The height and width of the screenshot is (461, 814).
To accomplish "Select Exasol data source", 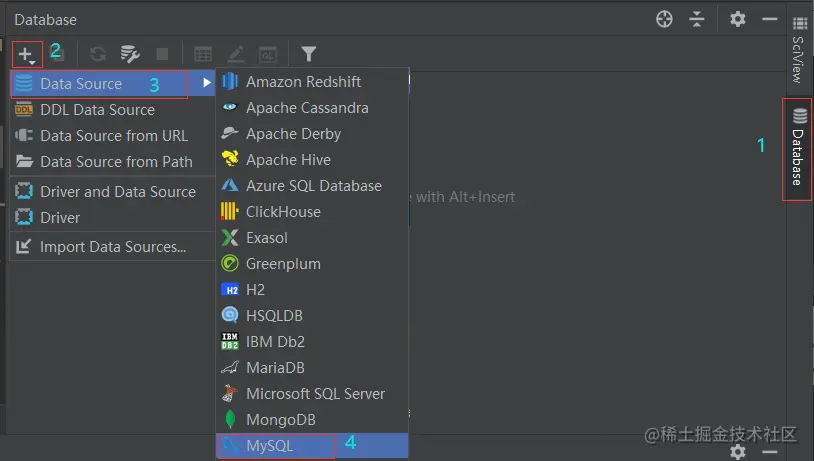I will click(312, 237).
